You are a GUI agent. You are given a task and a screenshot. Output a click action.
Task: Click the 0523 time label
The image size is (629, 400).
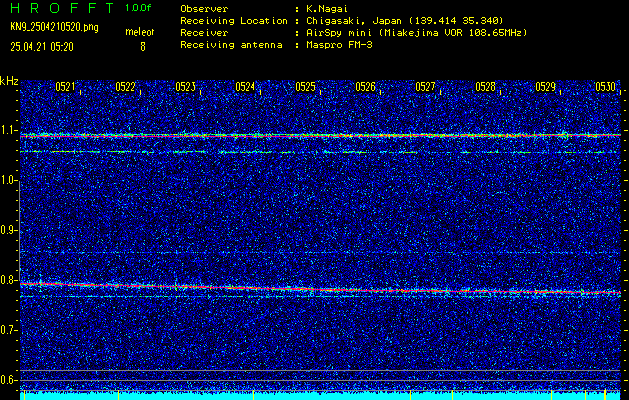coord(185,87)
